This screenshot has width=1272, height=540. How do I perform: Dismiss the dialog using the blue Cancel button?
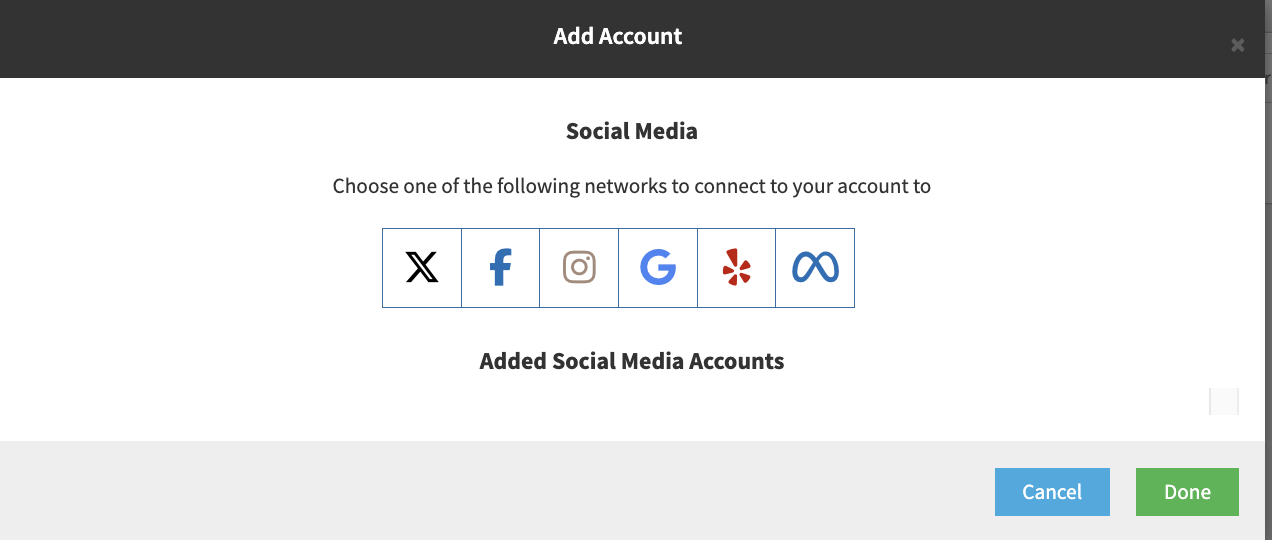click(1052, 492)
